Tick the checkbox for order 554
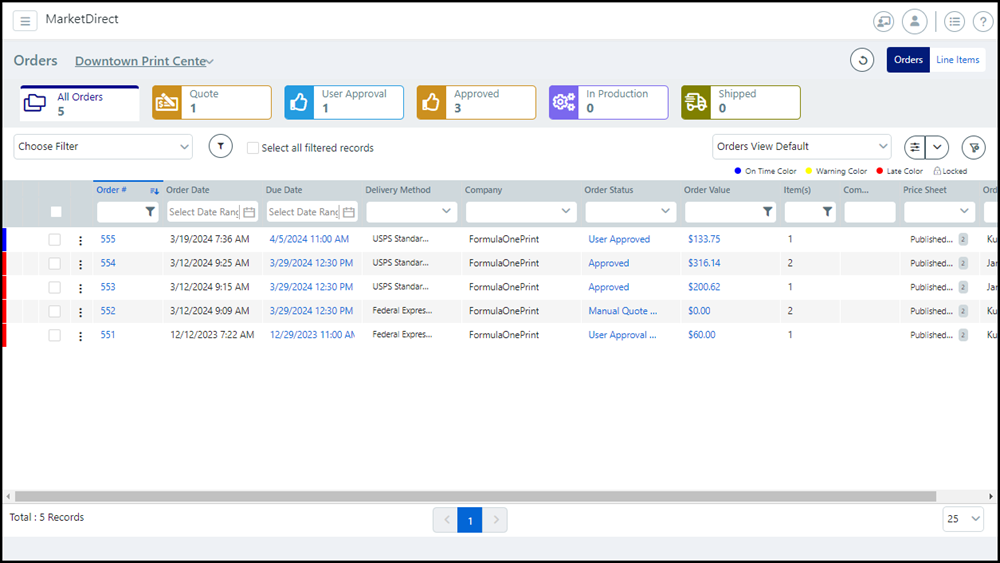The image size is (1000, 563). click(55, 264)
